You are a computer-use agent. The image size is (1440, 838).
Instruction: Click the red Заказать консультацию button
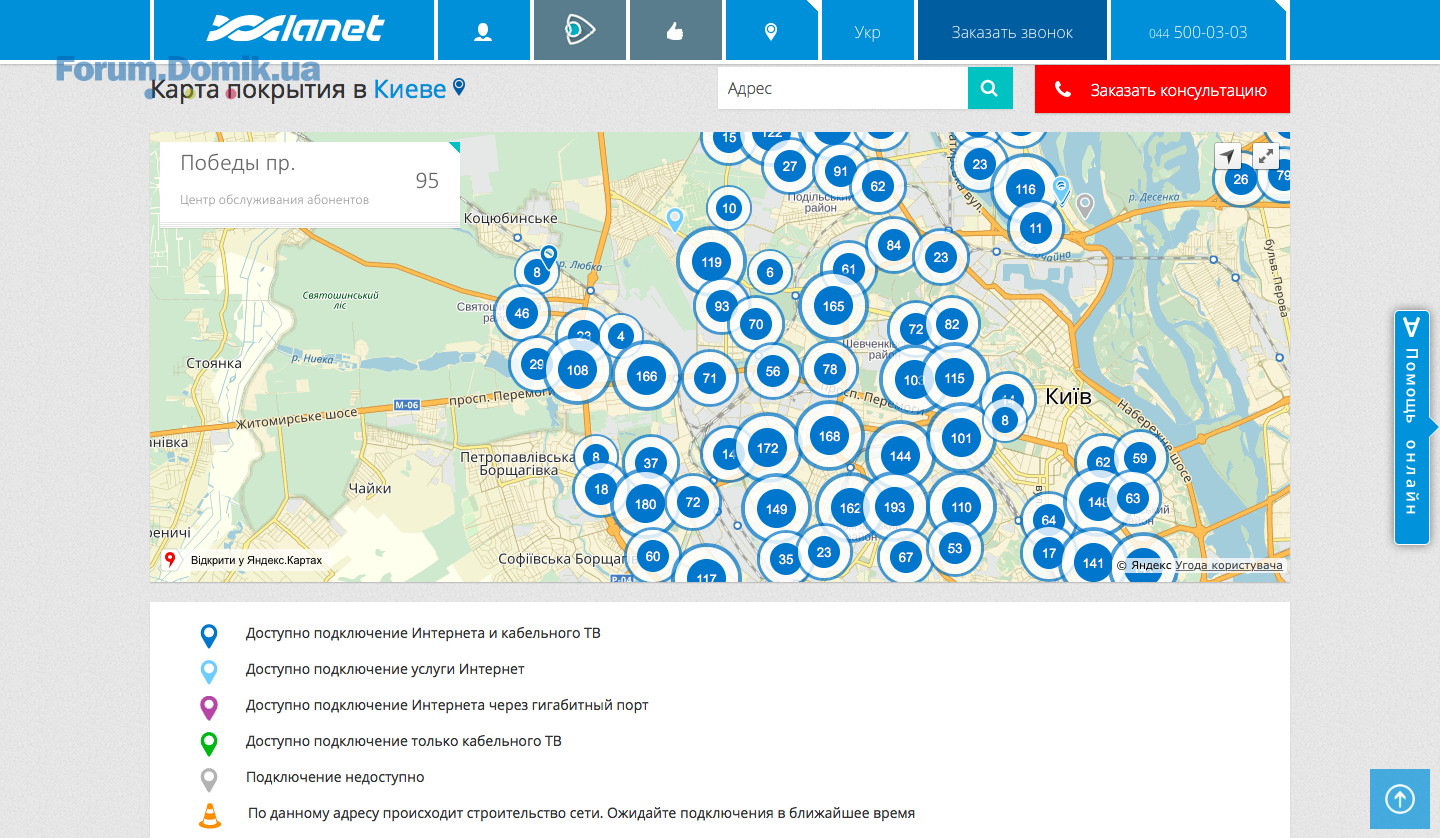click(x=1162, y=90)
